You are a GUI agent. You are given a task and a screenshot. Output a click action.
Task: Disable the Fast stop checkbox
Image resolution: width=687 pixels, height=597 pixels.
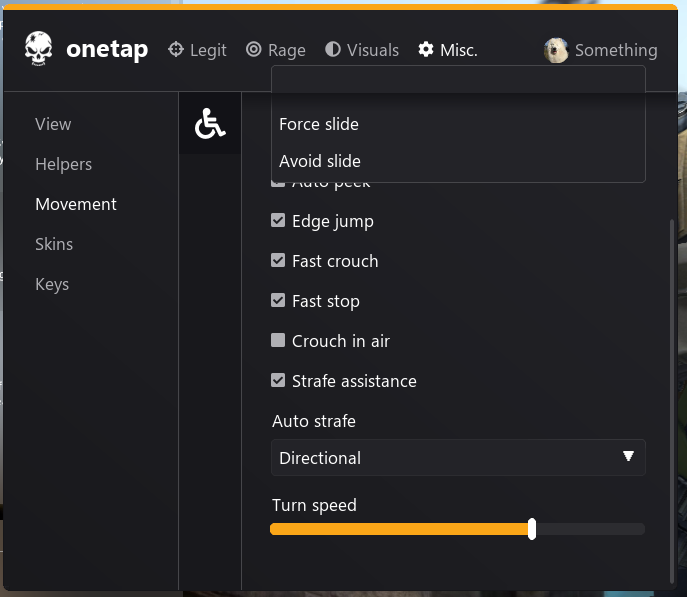(278, 300)
